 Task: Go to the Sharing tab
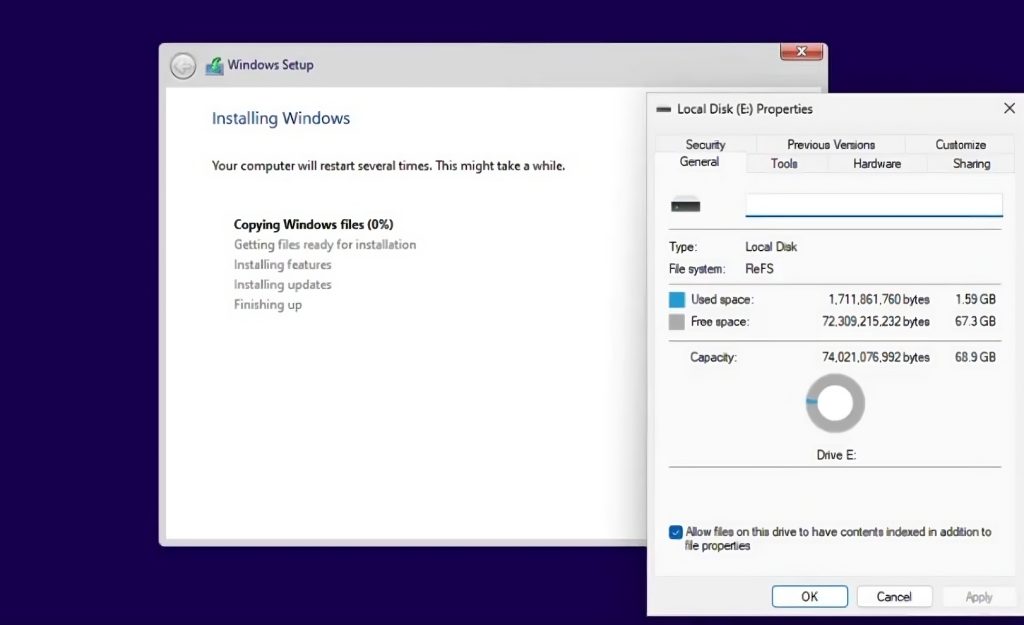coord(971,164)
